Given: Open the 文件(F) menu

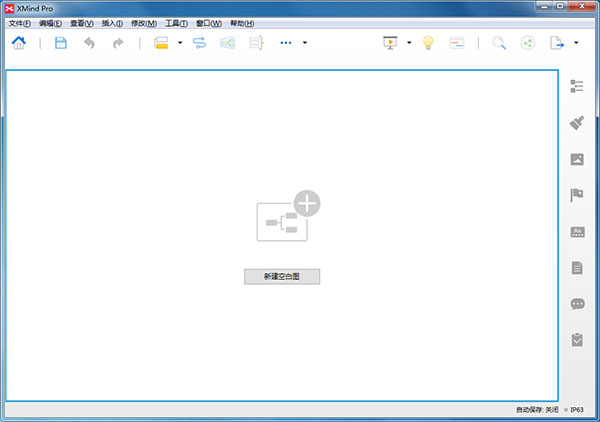Looking at the screenshot, I should click(20, 23).
